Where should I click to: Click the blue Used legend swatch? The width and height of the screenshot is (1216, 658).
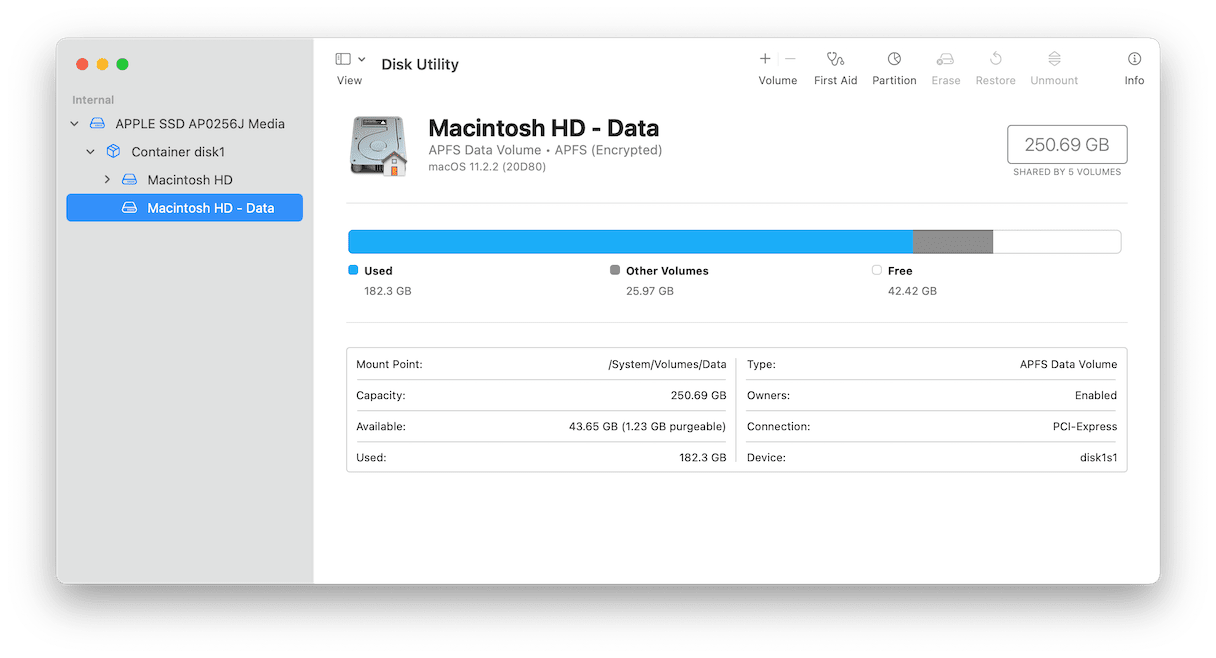[x=353, y=270]
